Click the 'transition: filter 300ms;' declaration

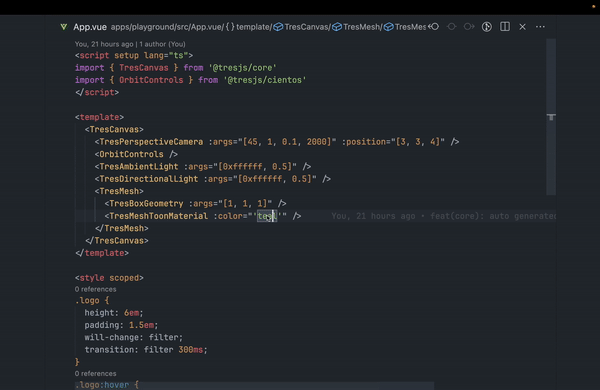[146, 350]
